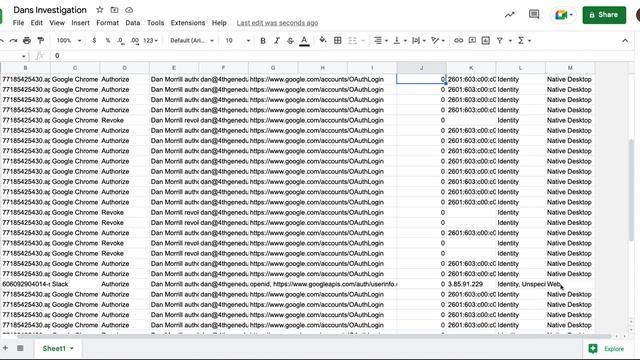The width and height of the screenshot is (640, 360).
Task: Open the Default font dropdown
Action: point(192,40)
